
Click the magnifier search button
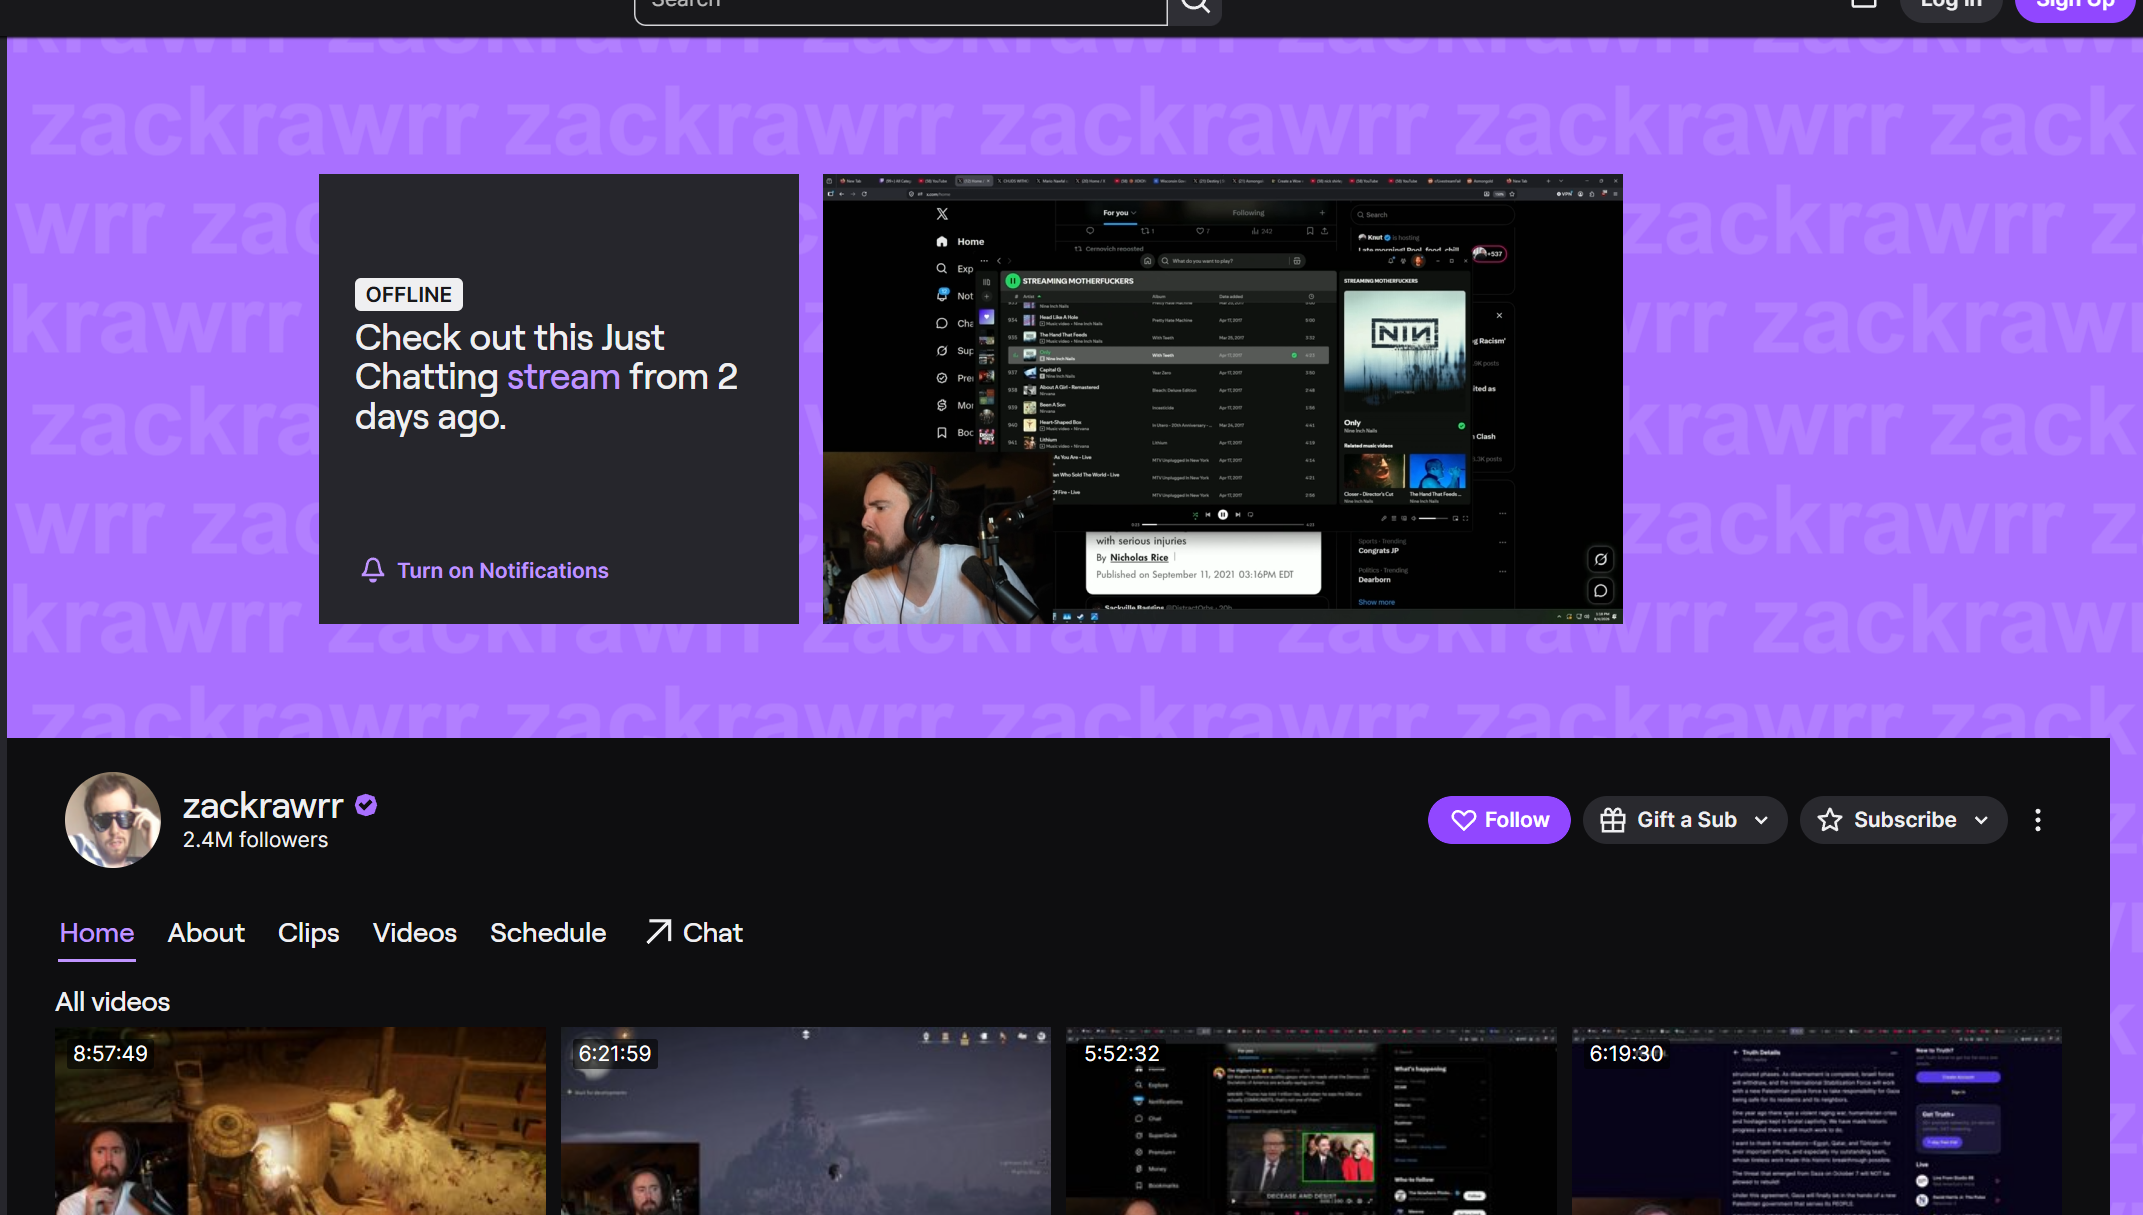(1195, 8)
